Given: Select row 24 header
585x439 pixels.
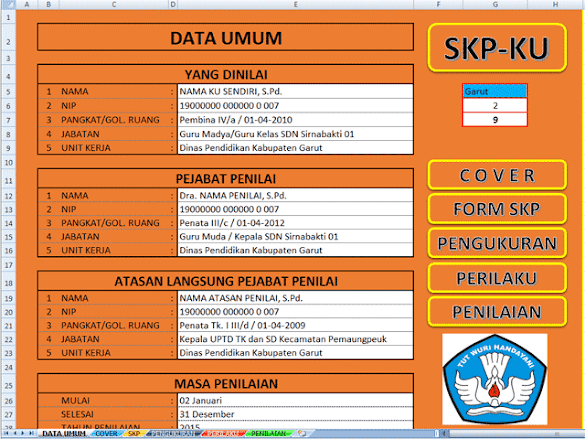Looking at the screenshot, I should [8, 367].
